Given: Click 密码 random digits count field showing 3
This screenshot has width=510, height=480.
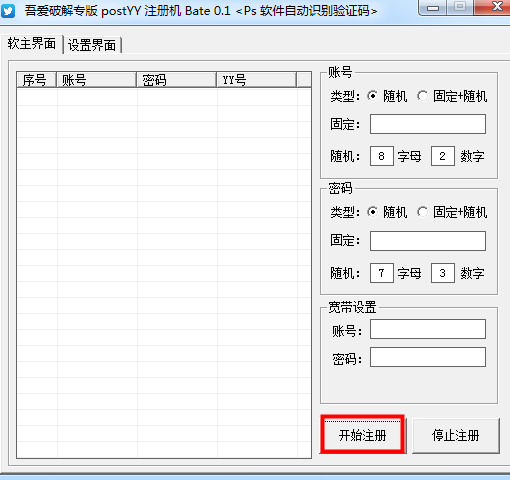Looking at the screenshot, I should point(443,273).
